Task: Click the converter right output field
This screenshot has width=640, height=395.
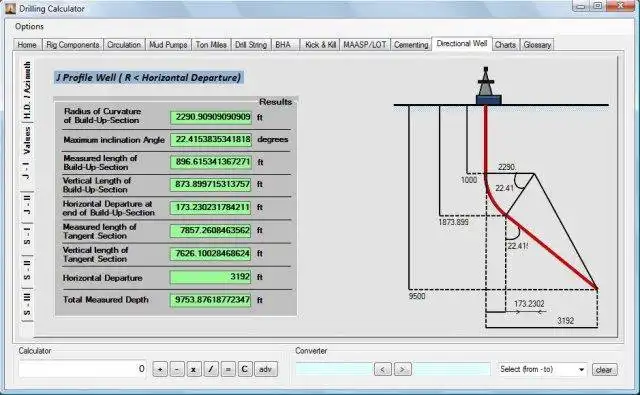Action: tap(451, 369)
